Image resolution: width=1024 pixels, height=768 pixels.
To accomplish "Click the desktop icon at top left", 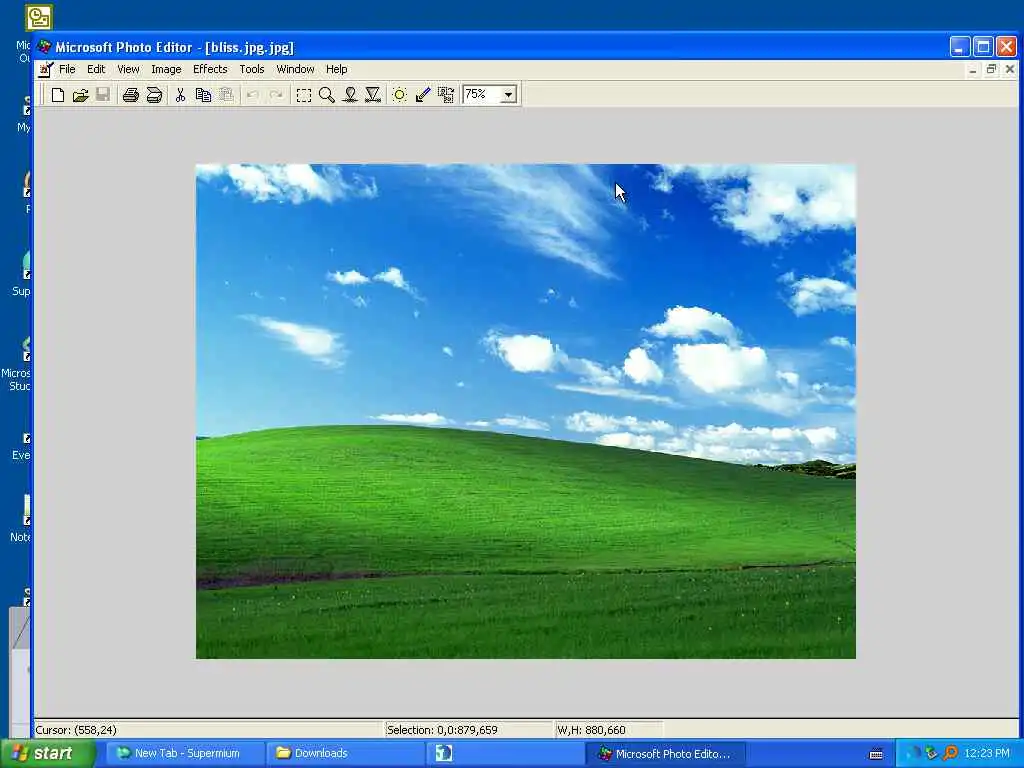I will 39,18.
